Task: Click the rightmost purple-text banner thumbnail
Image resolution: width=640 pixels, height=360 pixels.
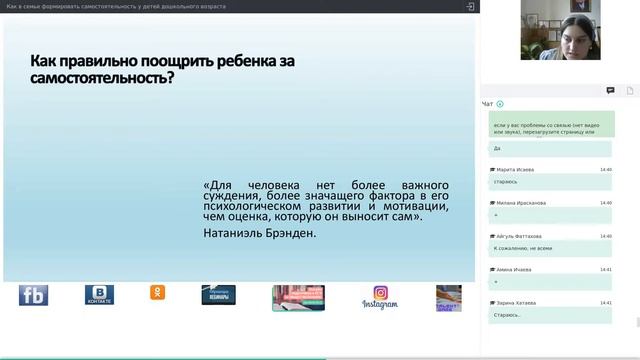Action: pyautogui.click(x=449, y=298)
